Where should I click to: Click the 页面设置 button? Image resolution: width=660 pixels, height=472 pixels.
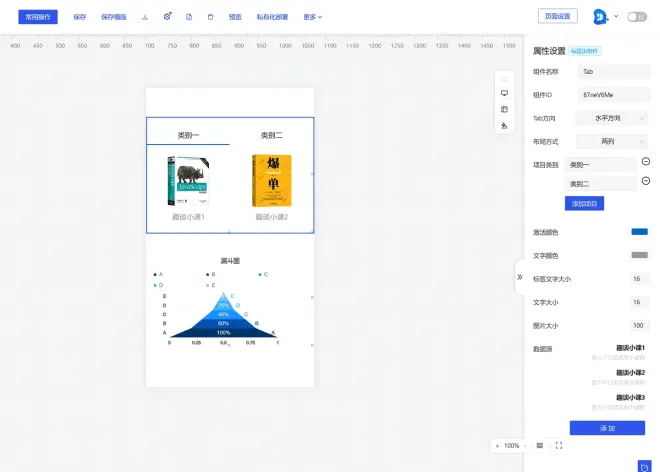558,17
